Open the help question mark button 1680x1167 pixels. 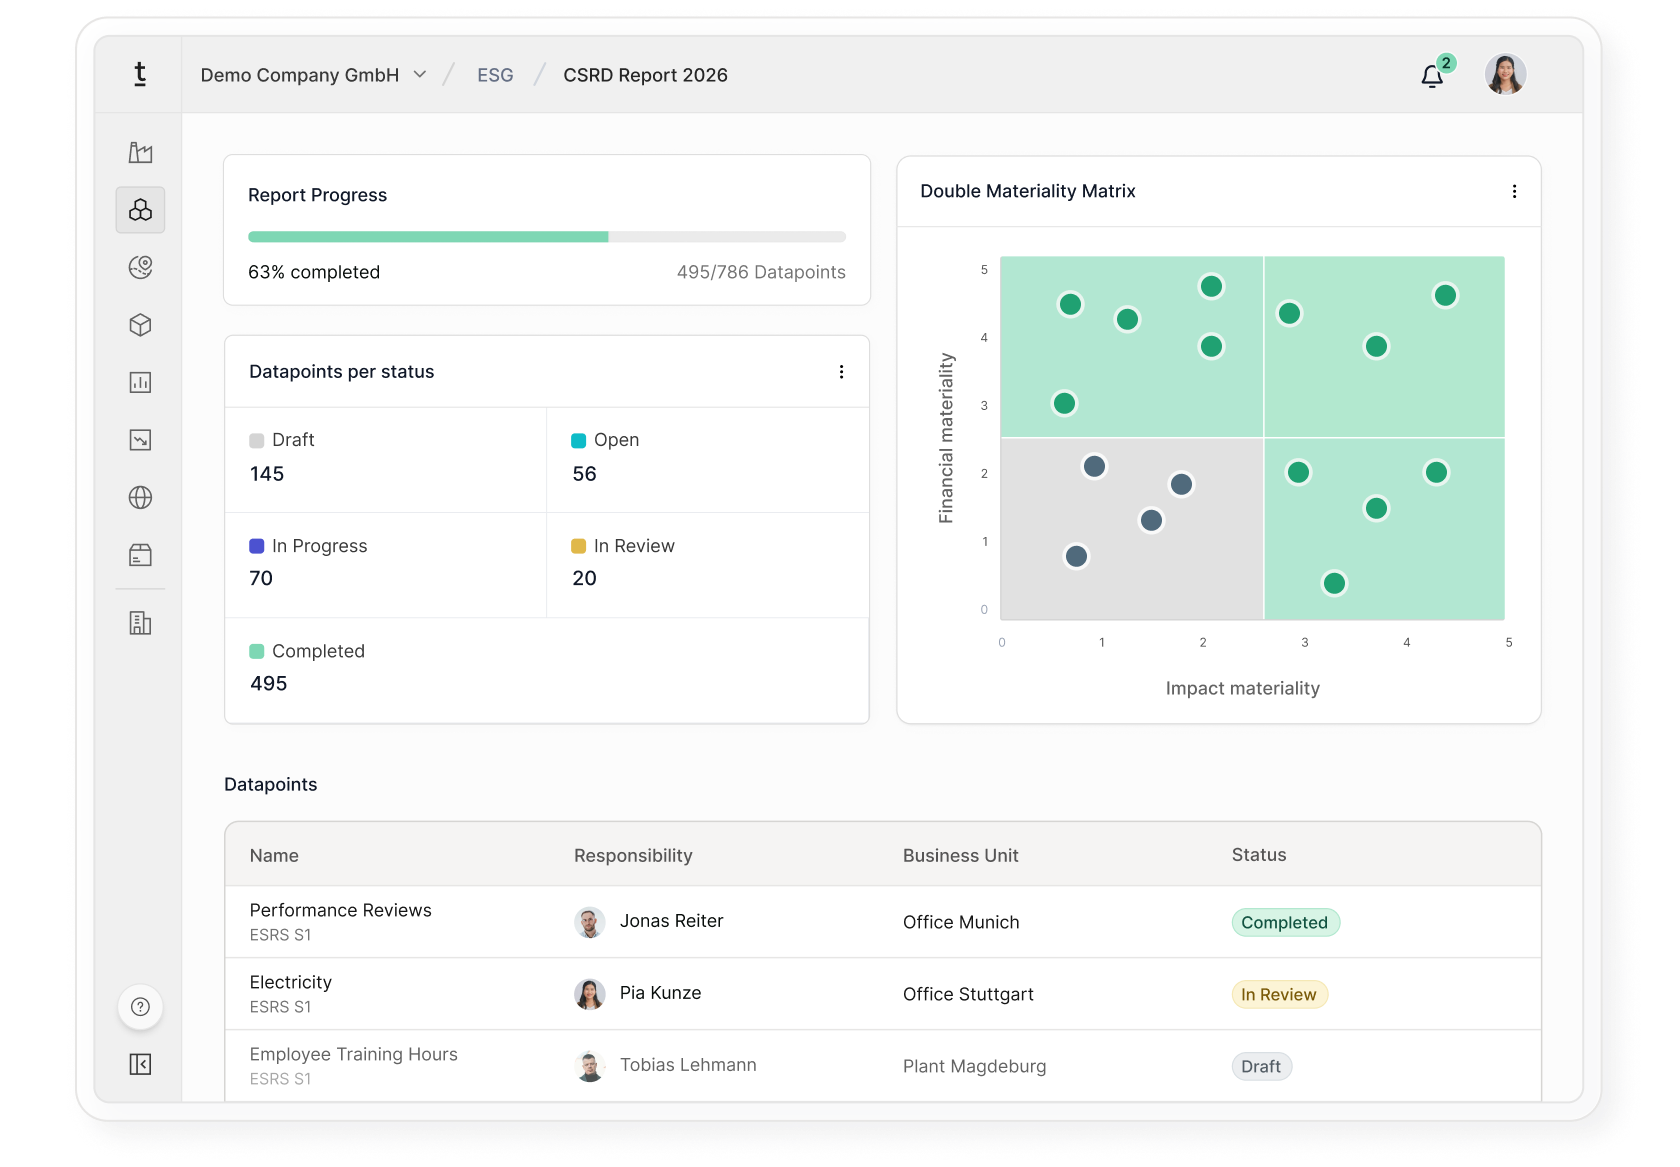coord(140,1007)
